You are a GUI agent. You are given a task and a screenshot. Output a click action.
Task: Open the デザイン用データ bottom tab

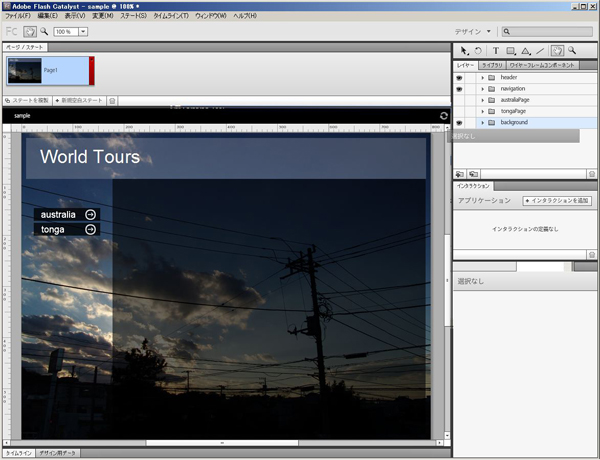point(58,453)
